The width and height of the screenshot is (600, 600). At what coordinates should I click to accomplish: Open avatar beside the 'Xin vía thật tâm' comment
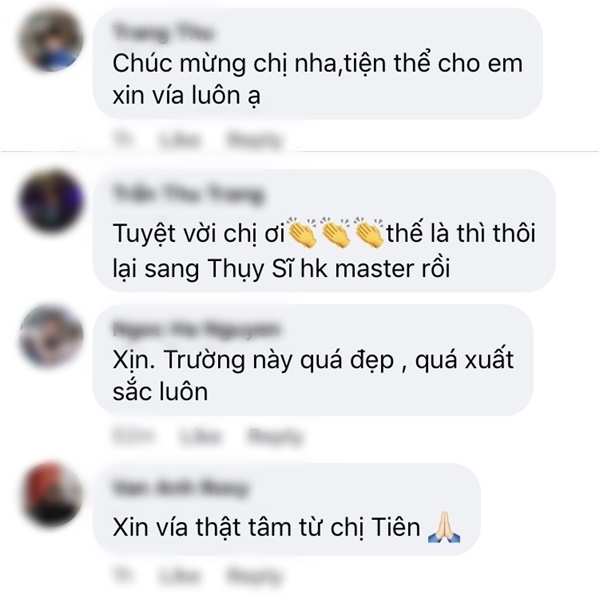point(51,494)
